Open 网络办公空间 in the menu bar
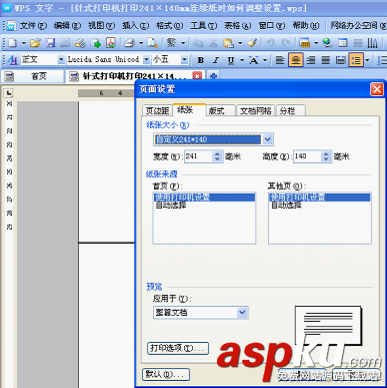The width and height of the screenshot is (387, 388). coord(358,26)
